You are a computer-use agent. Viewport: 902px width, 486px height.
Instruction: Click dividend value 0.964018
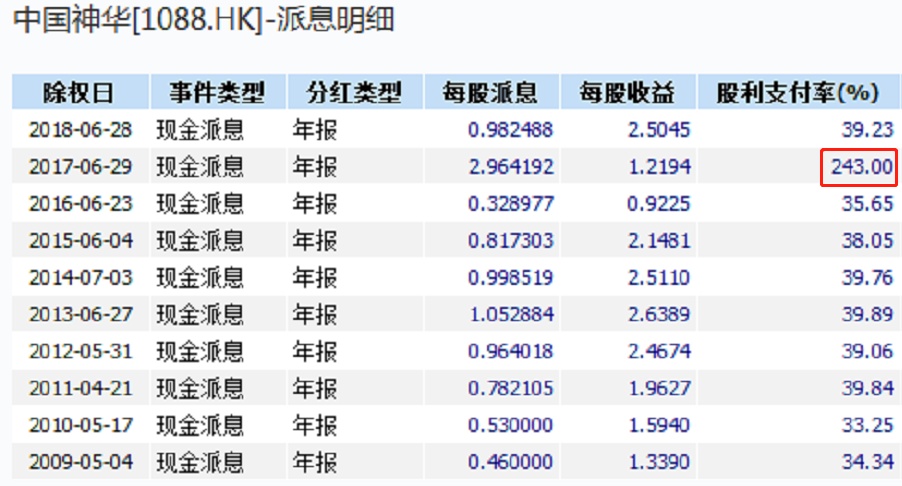click(511, 351)
